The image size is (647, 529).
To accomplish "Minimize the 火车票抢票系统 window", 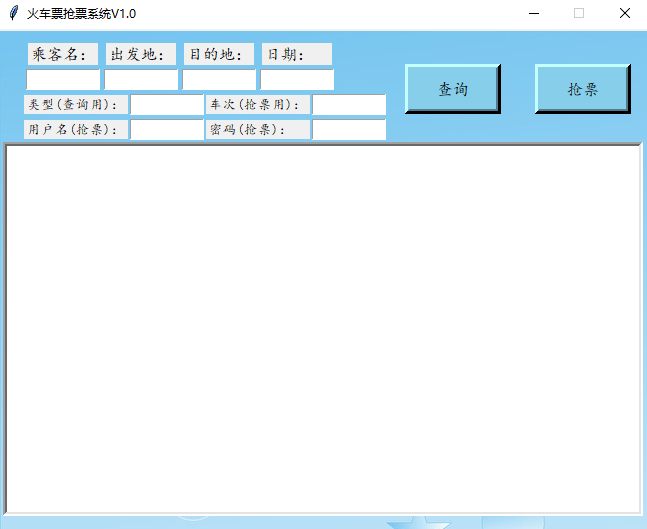I will pyautogui.click(x=534, y=14).
